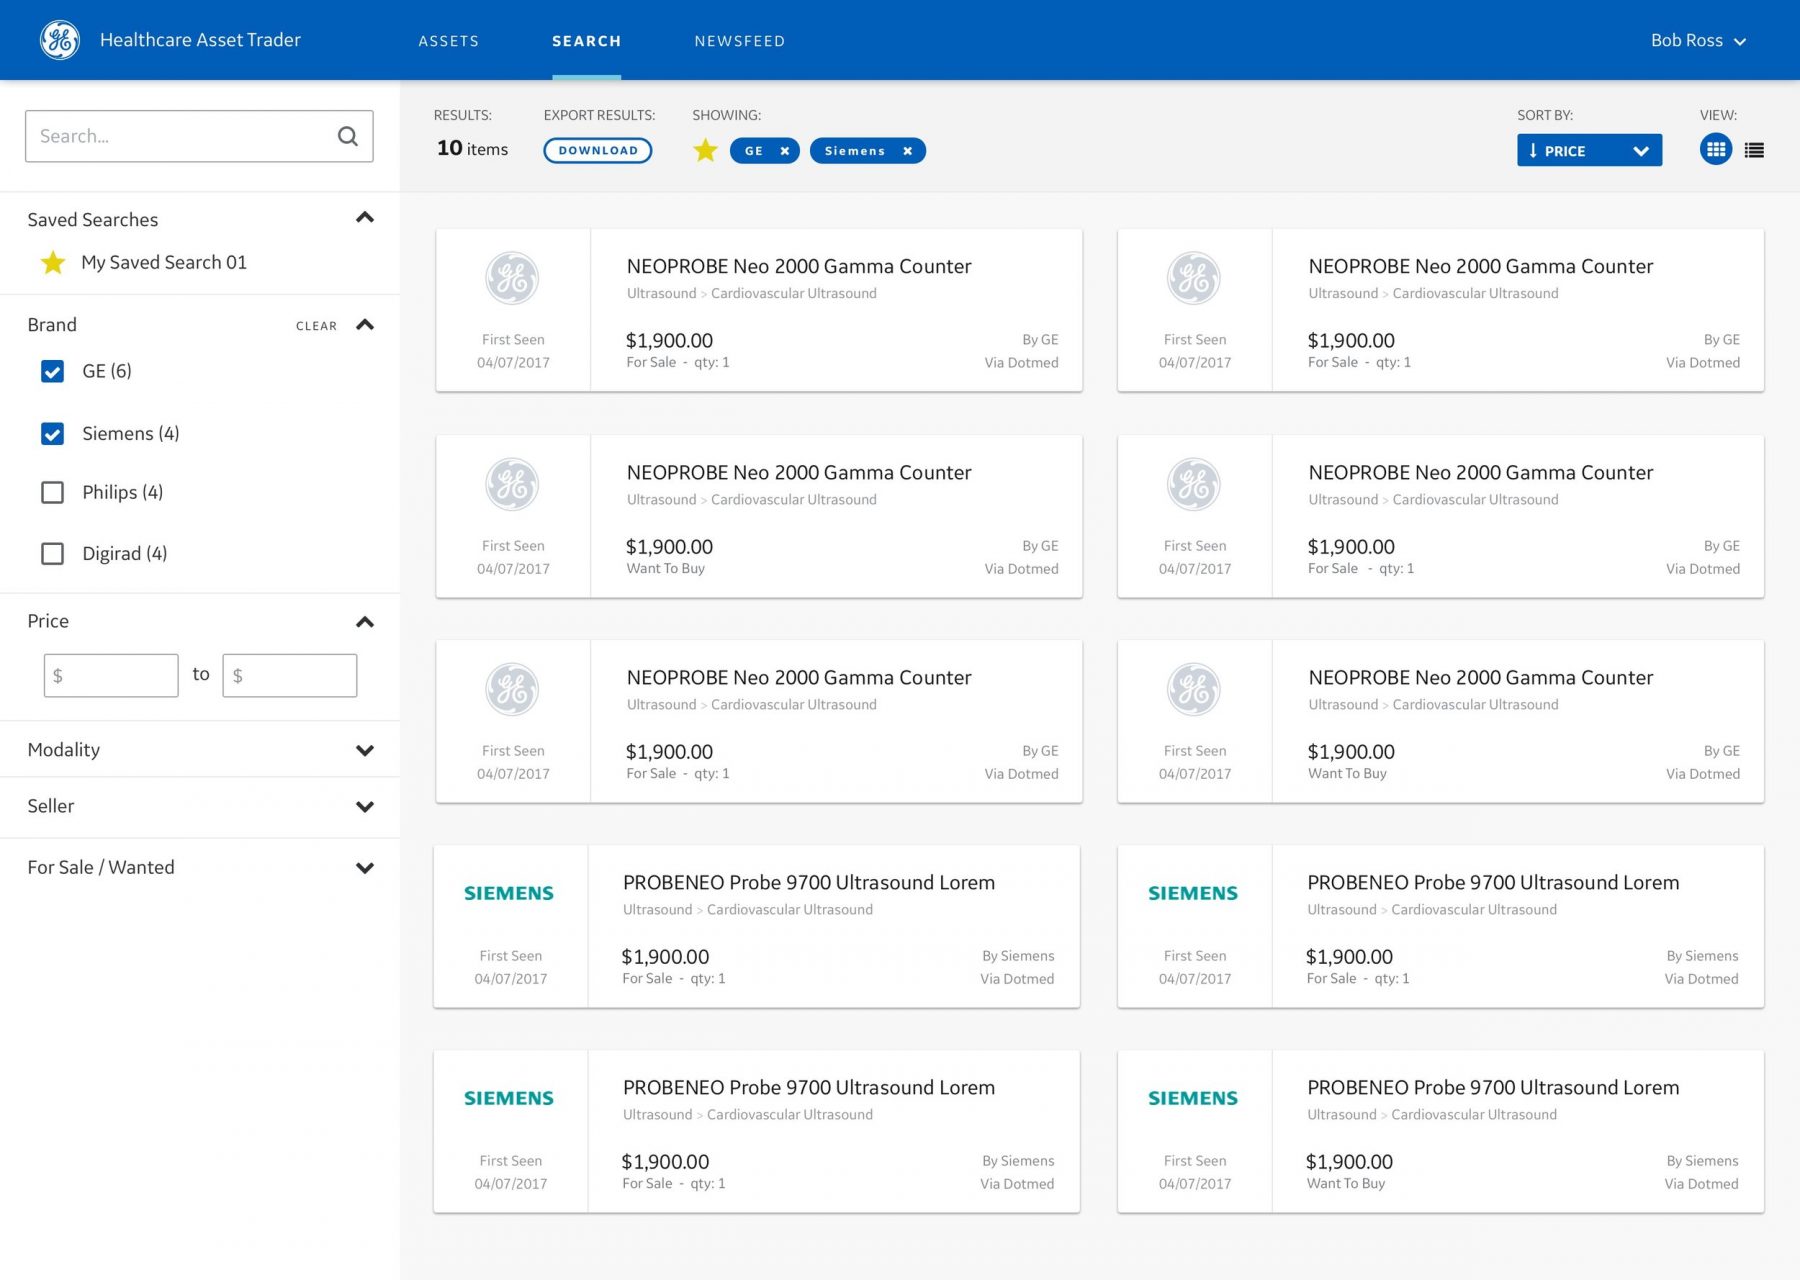Screen dimensions: 1800x1280
Task: Open the Bob Ross user menu
Action: pyautogui.click(x=1698, y=41)
